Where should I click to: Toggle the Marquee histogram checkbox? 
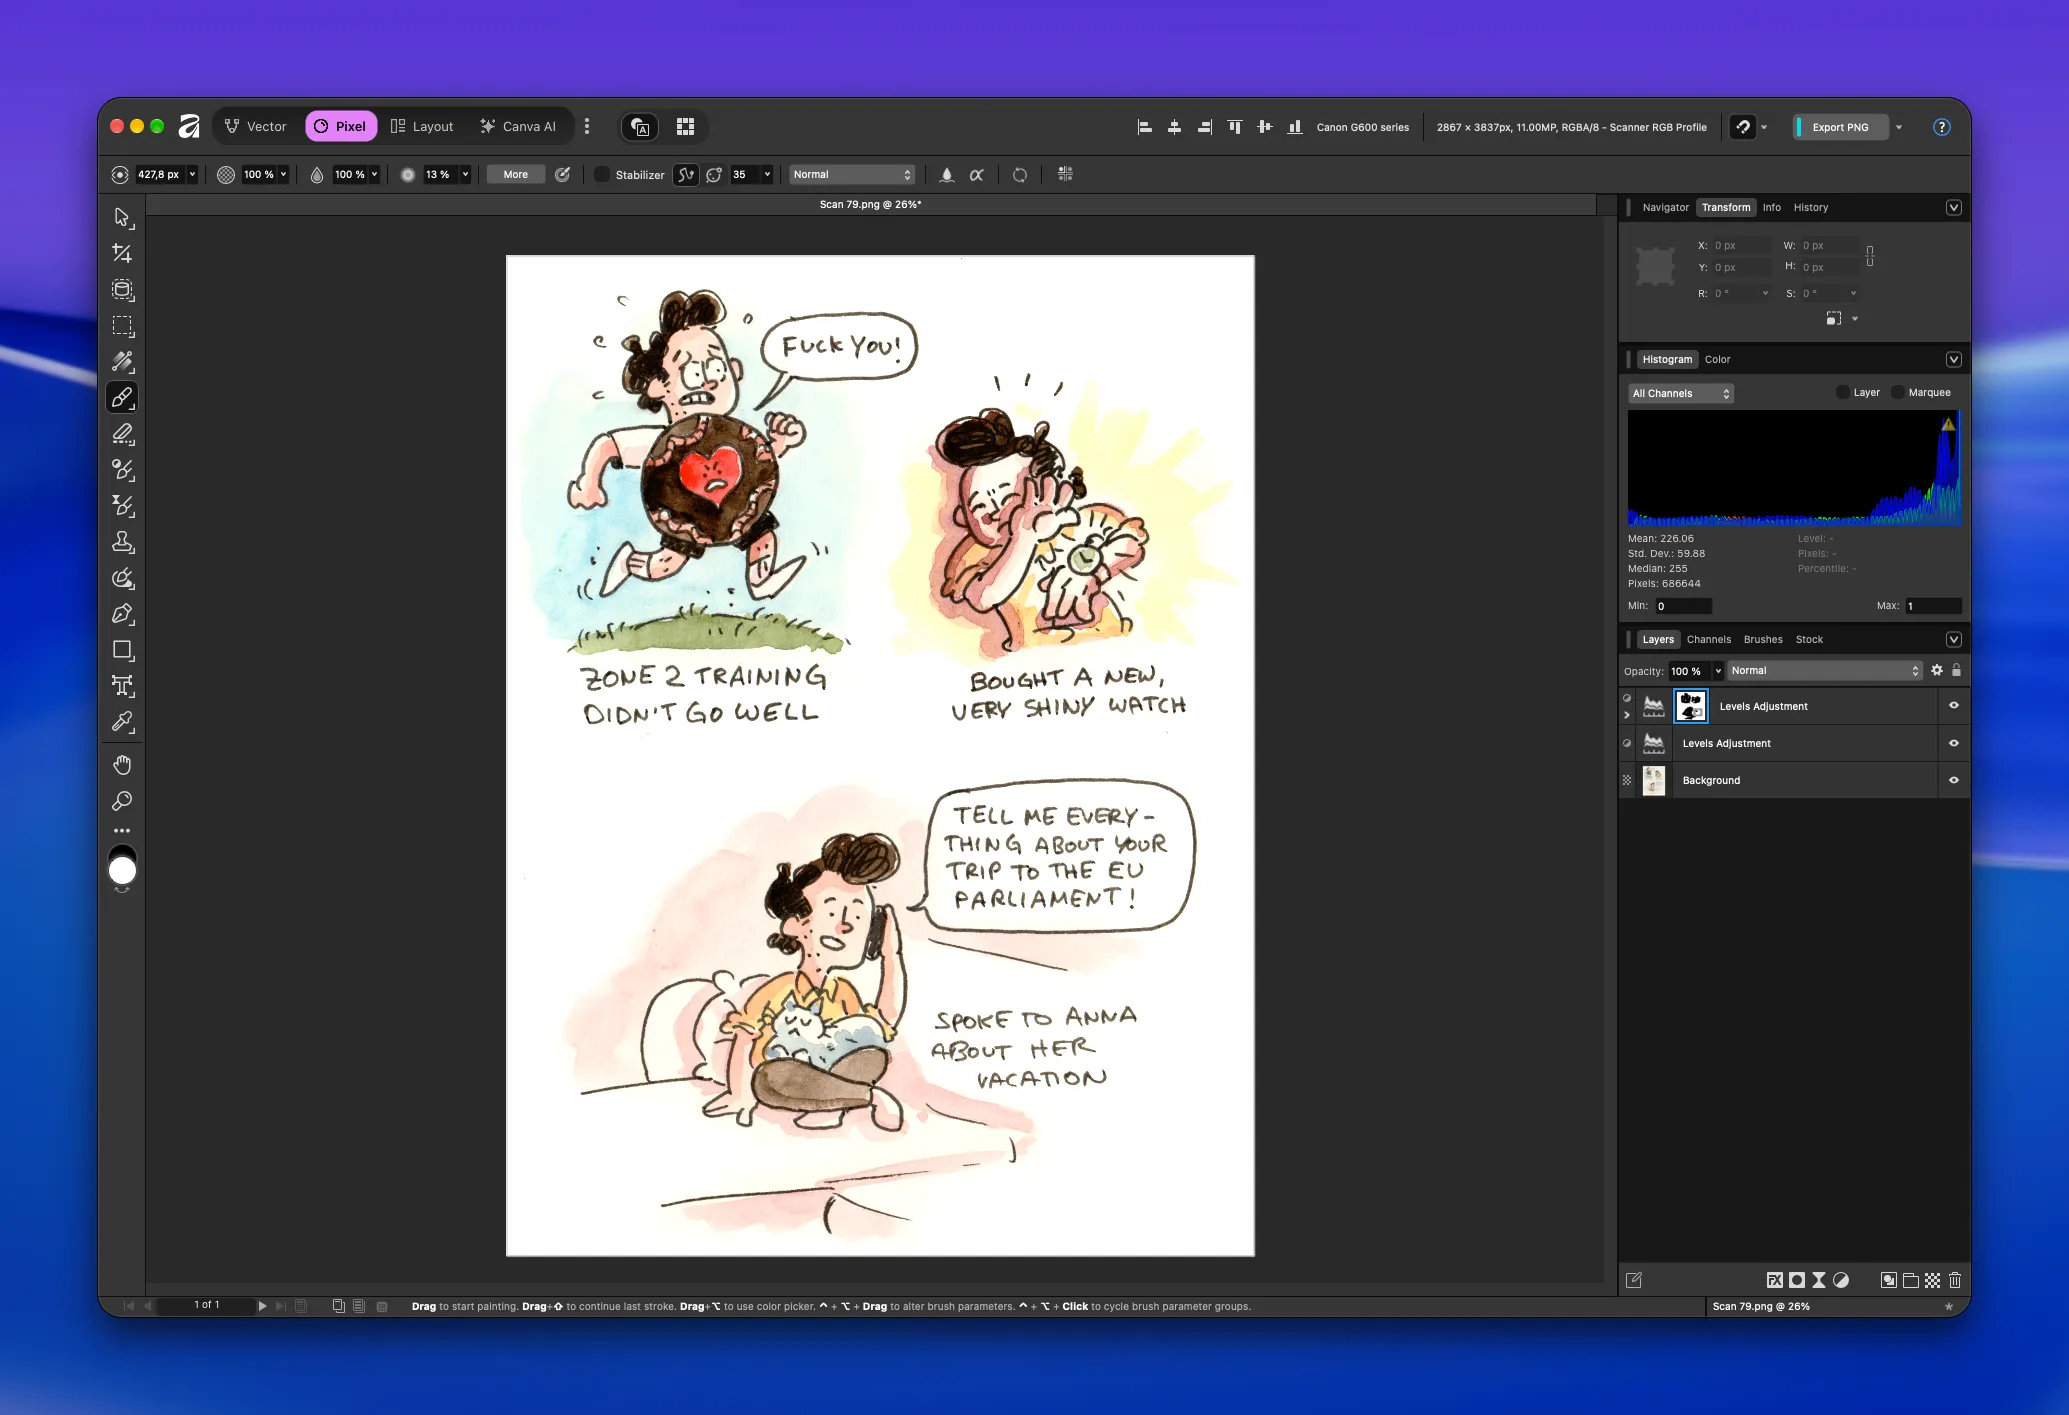pyautogui.click(x=1897, y=392)
